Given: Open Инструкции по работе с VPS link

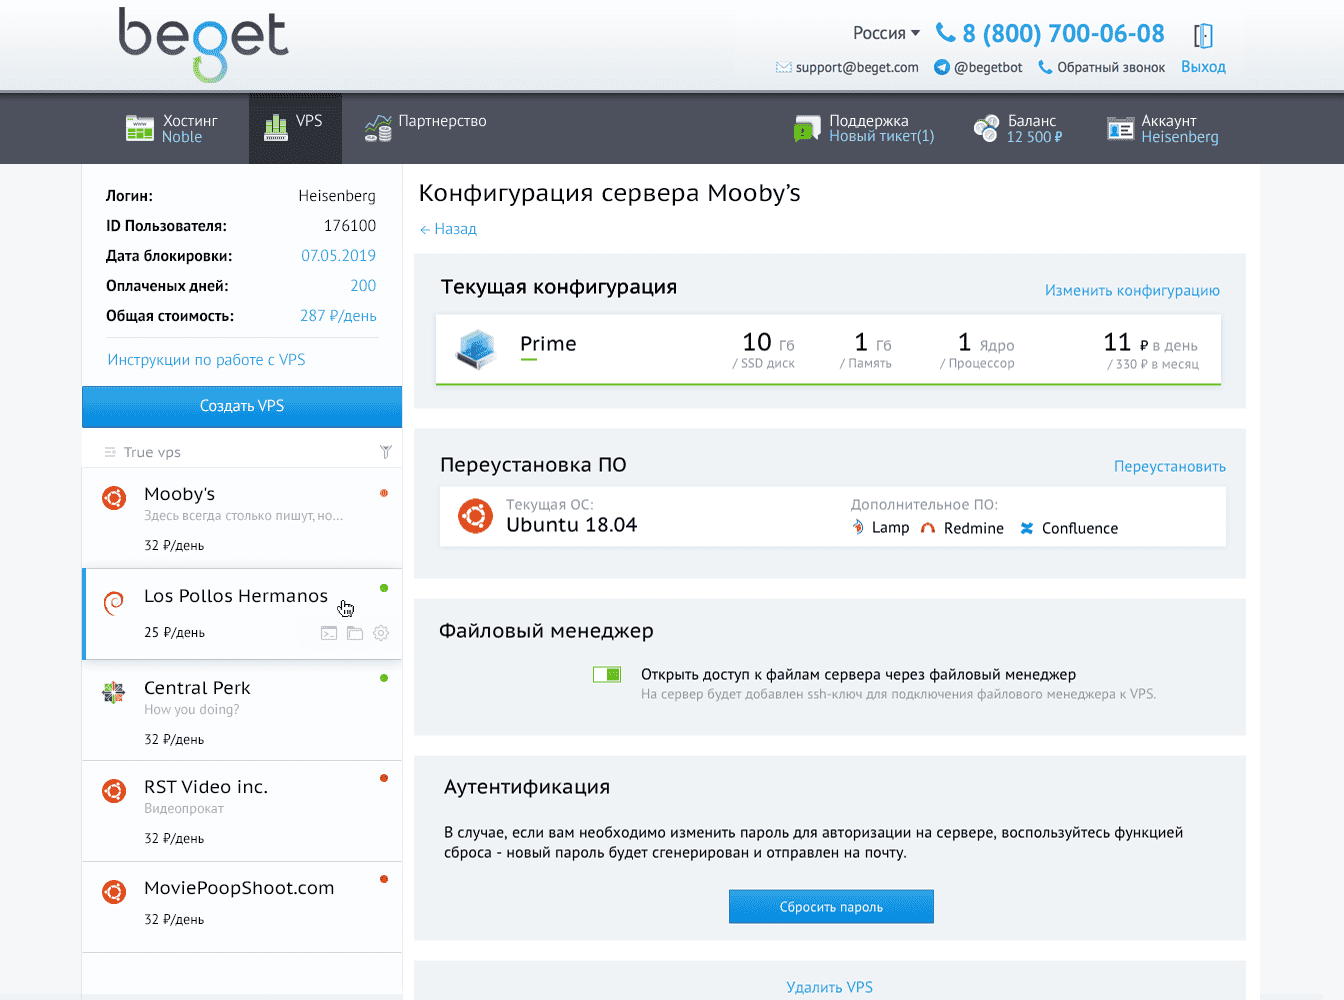Looking at the screenshot, I should 206,360.
